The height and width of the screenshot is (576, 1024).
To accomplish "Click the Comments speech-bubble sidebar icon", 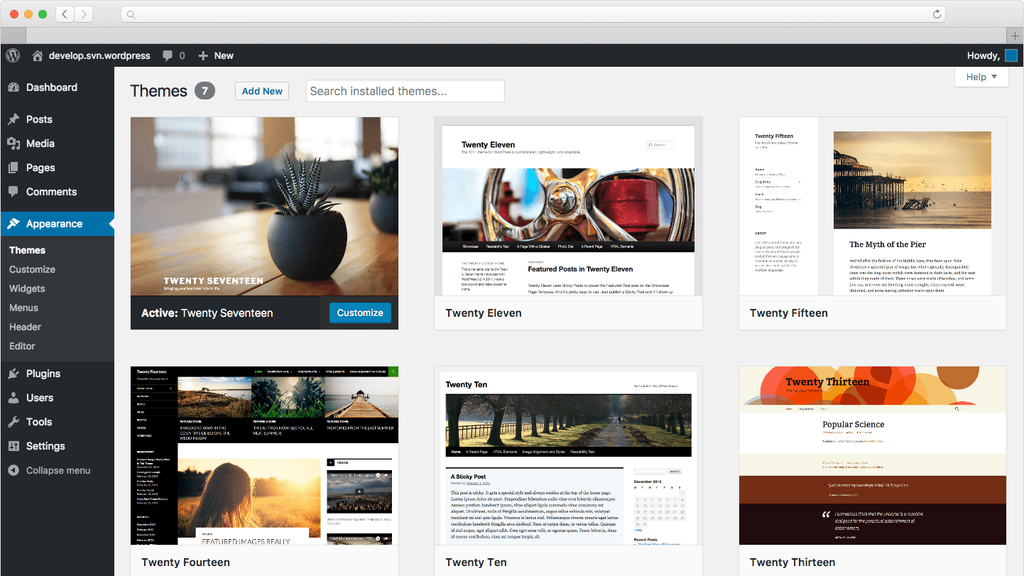I will 14,191.
